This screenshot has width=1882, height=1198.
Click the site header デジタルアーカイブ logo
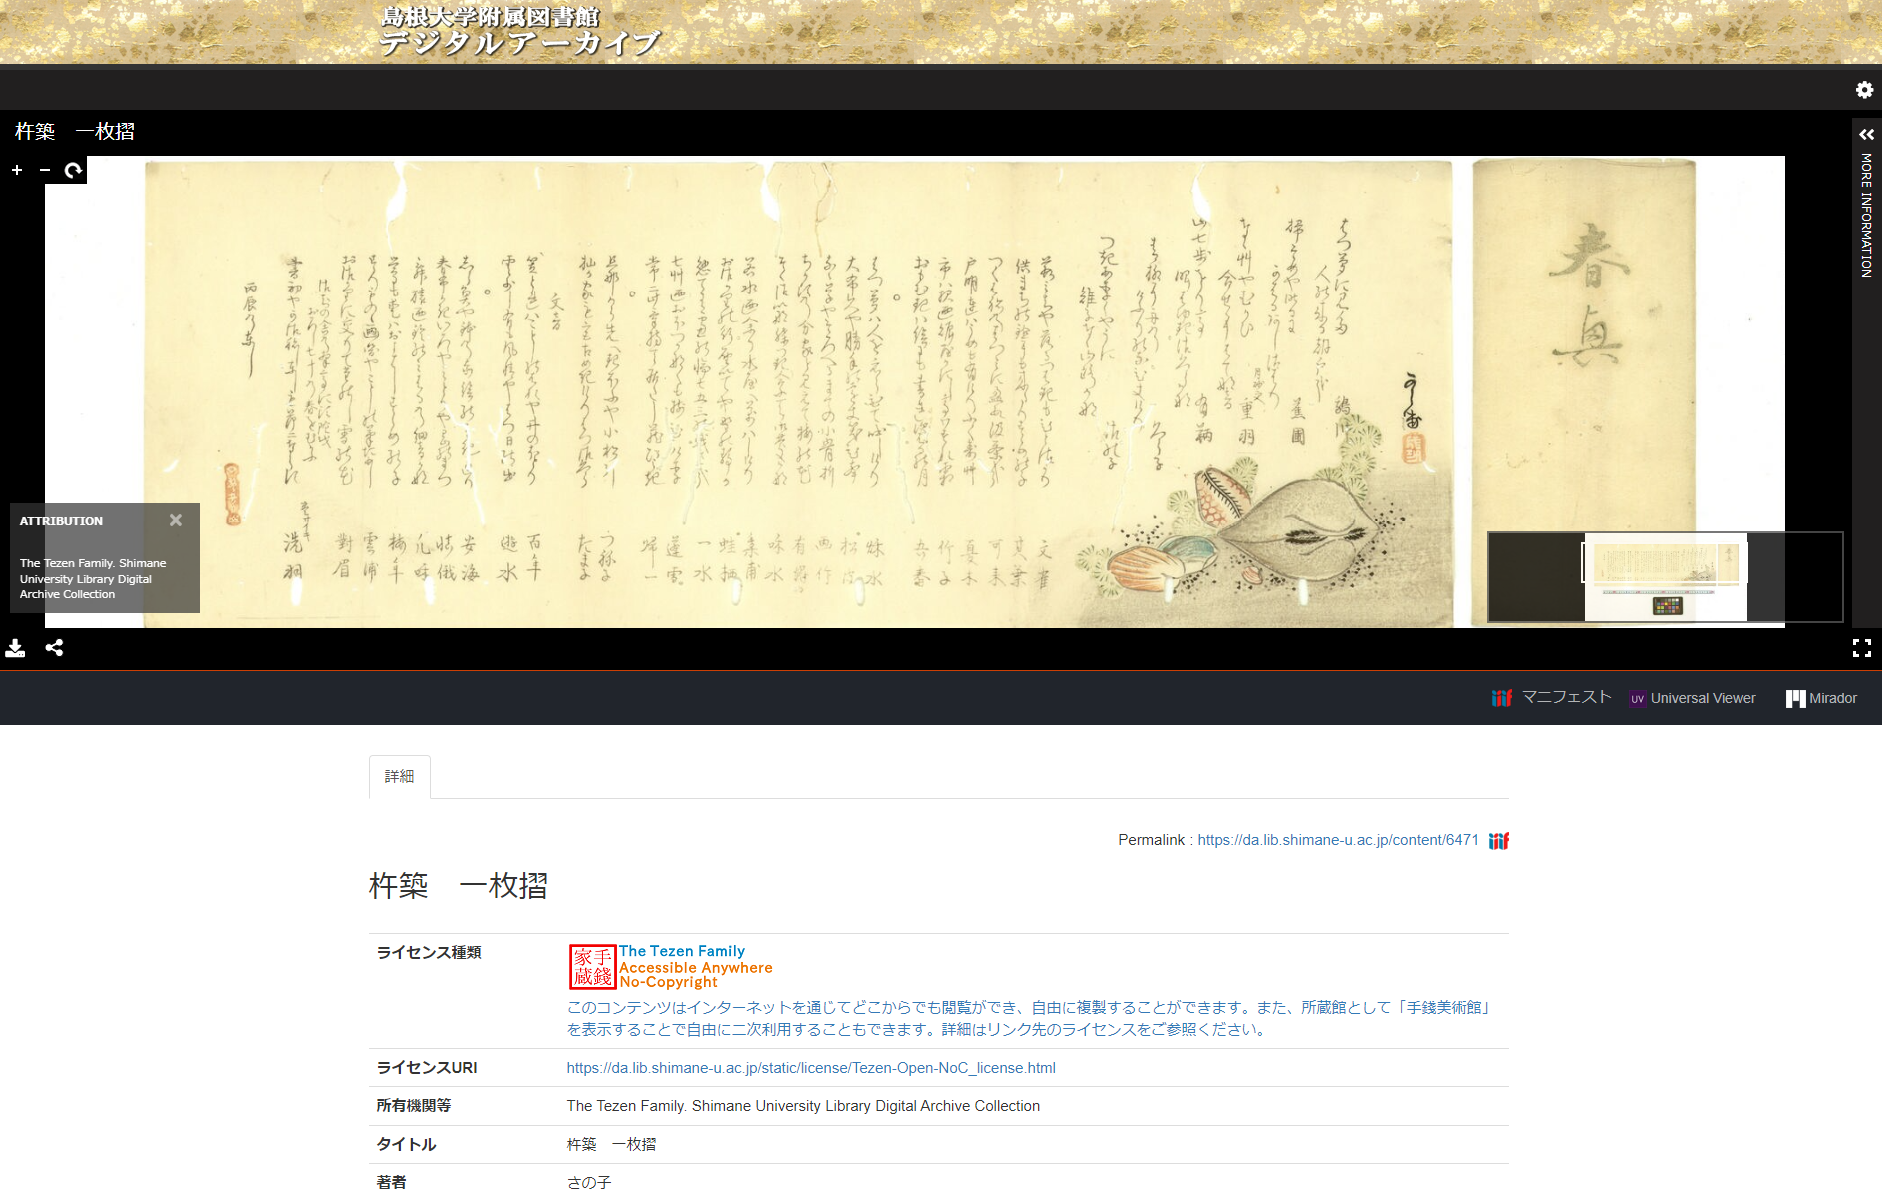tap(520, 30)
